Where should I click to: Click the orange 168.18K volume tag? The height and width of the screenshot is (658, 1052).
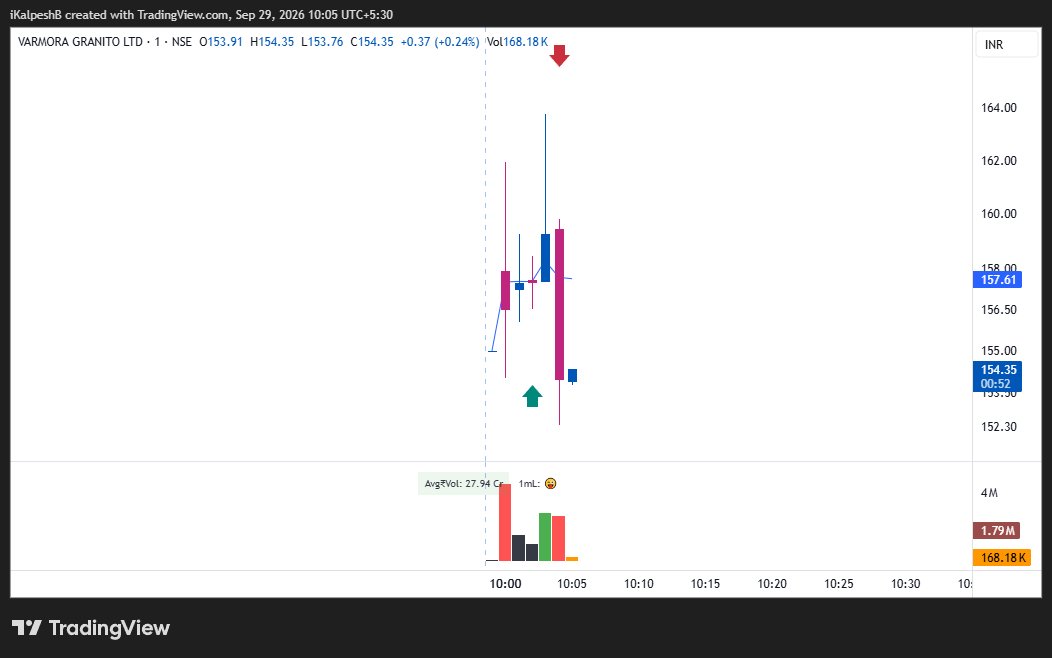click(x=1002, y=557)
